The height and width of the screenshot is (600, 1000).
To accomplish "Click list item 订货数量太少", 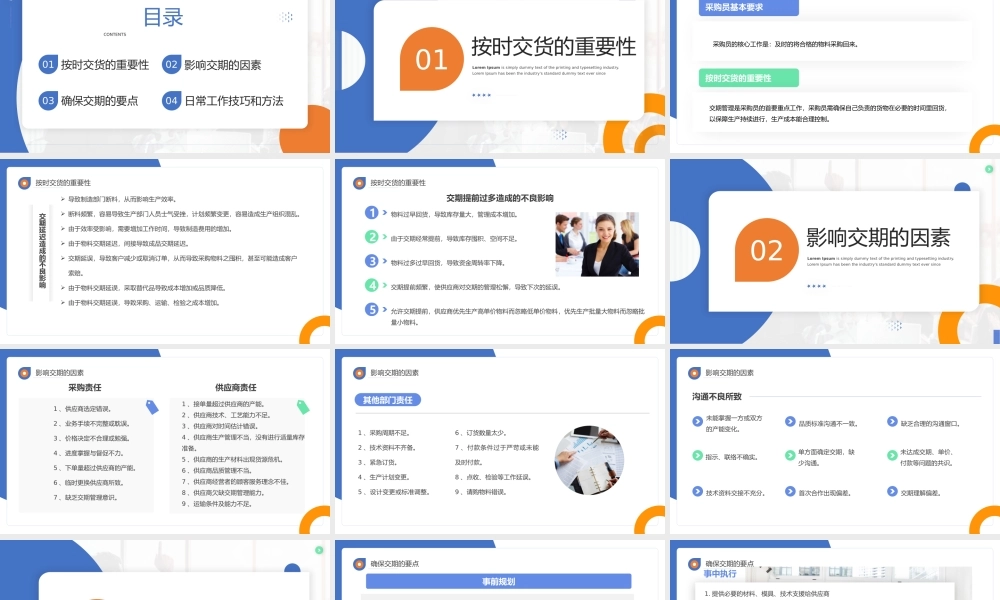I will 481,433.
